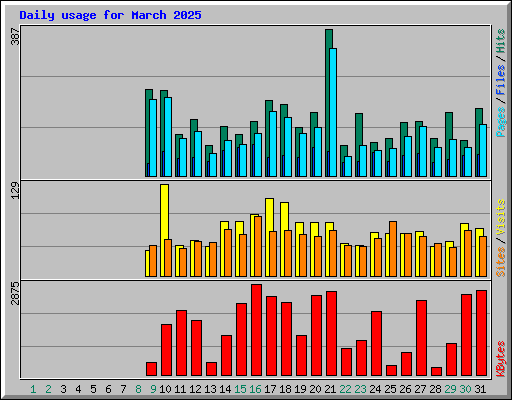The width and height of the screenshot is (512, 400).
Task: Click the 'KBytes' legend label
Action: click(501, 359)
